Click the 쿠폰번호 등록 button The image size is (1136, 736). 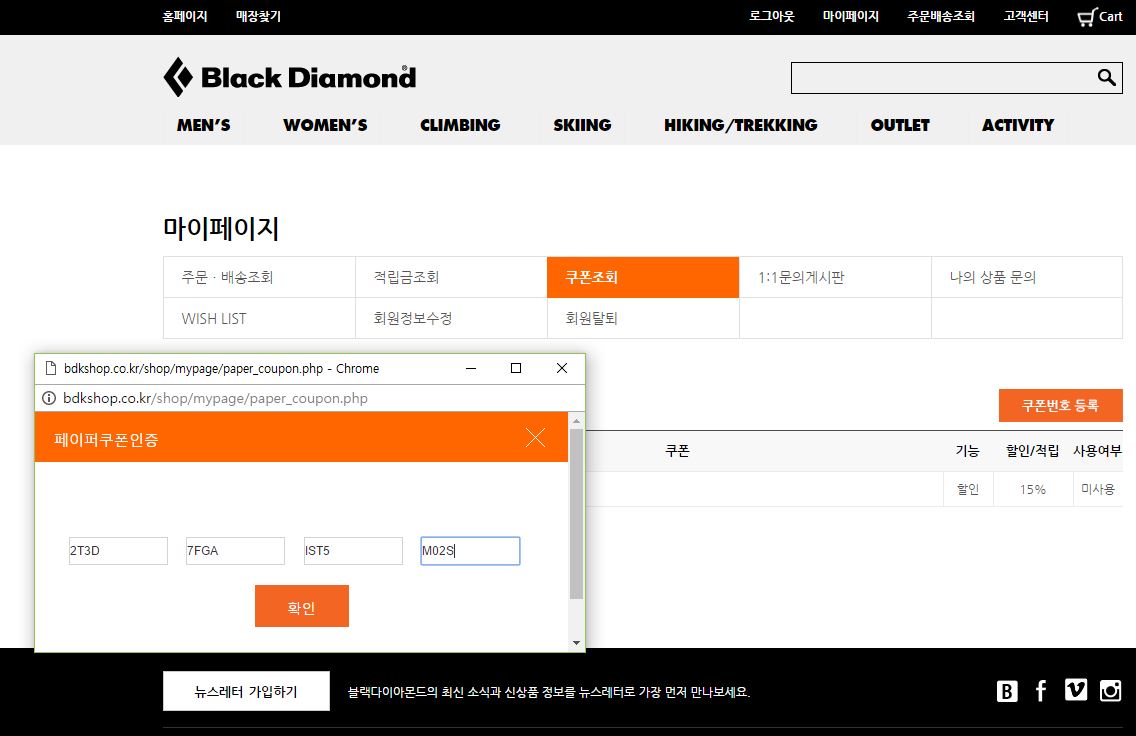pyautogui.click(x=1060, y=405)
